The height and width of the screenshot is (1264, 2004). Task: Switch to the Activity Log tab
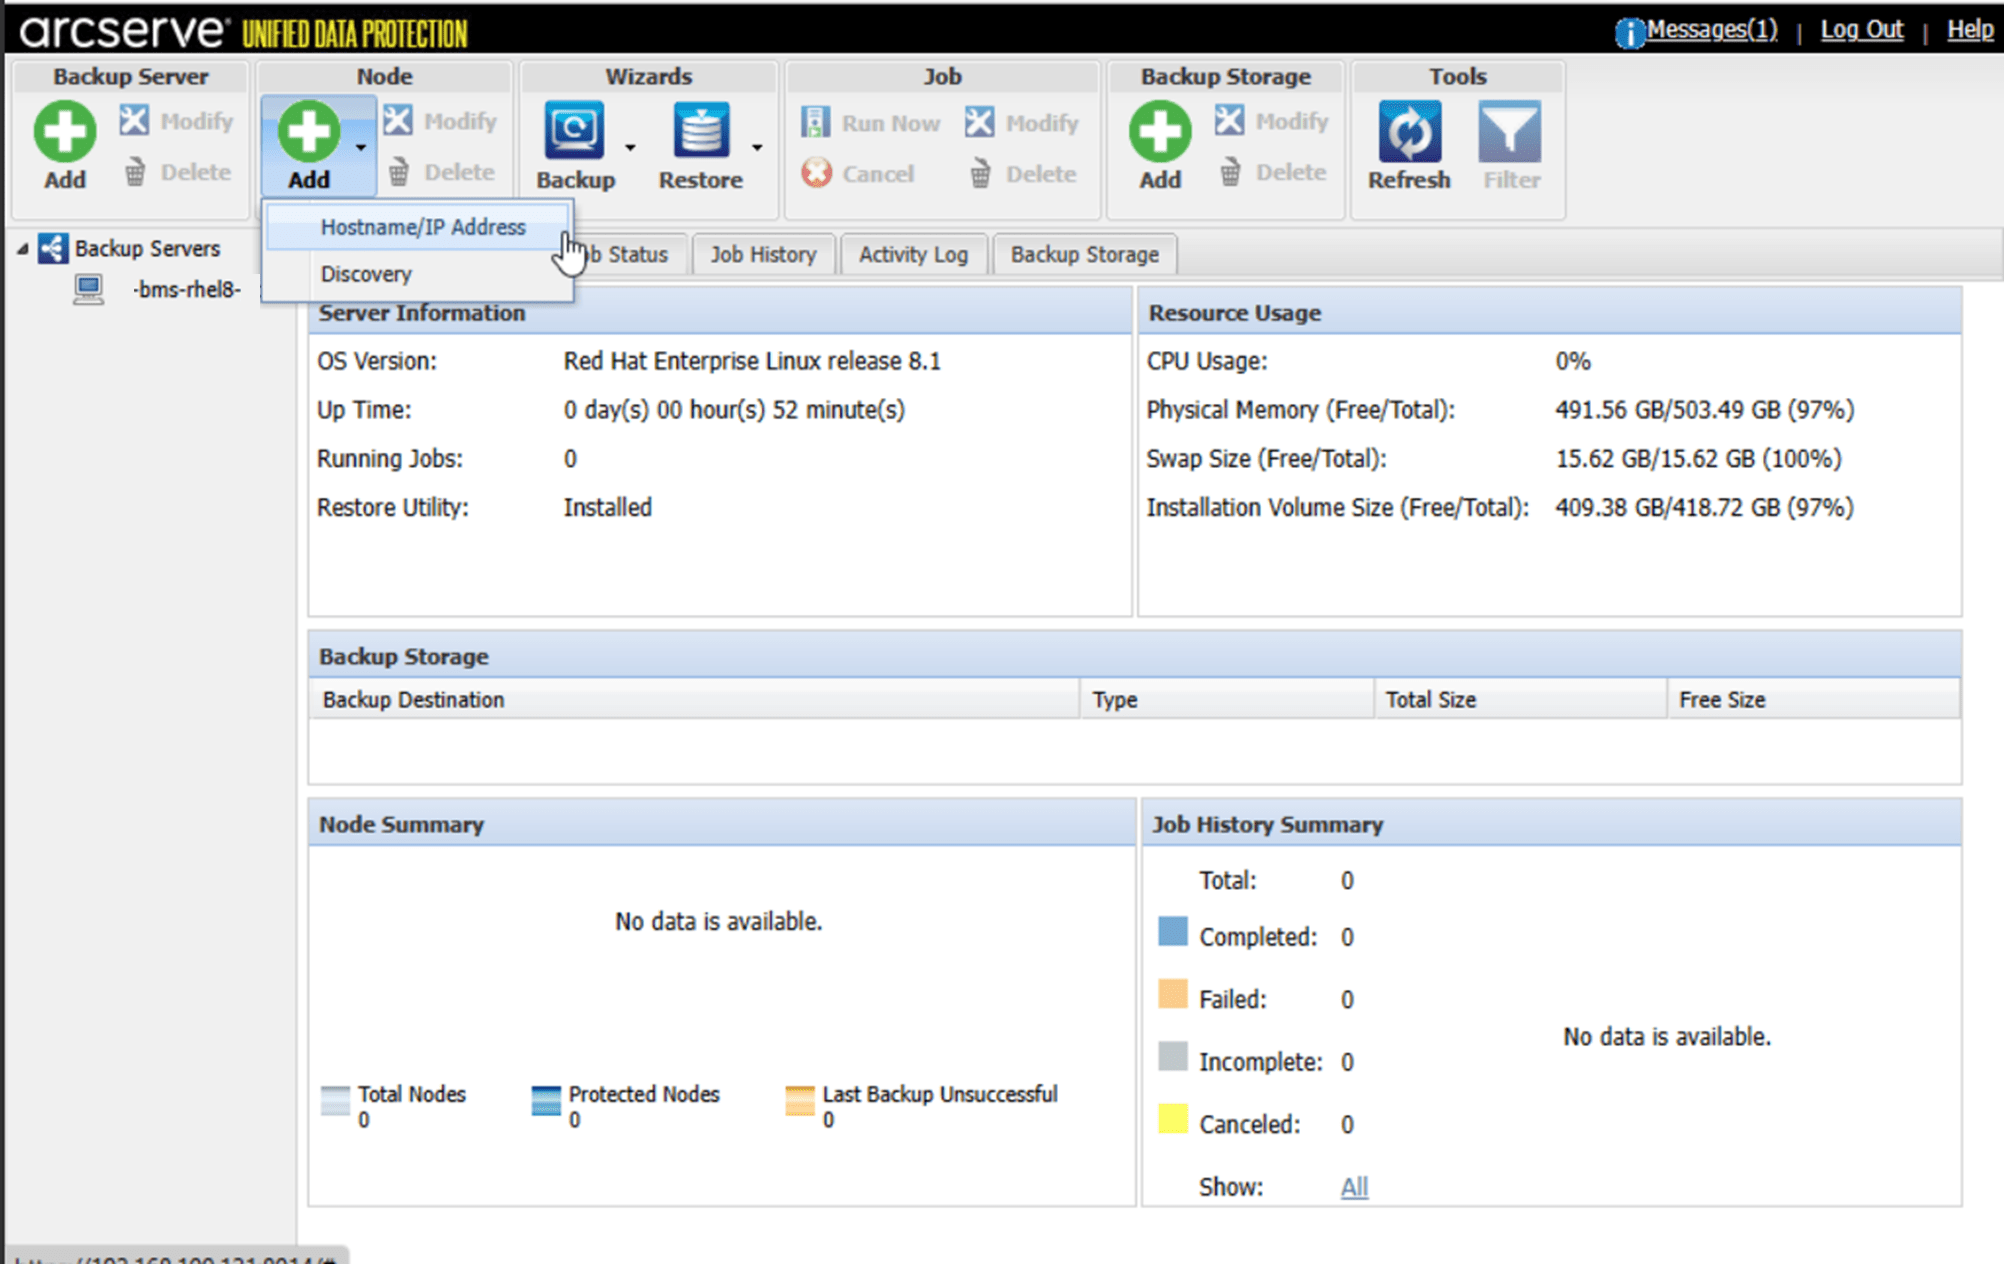tap(912, 254)
